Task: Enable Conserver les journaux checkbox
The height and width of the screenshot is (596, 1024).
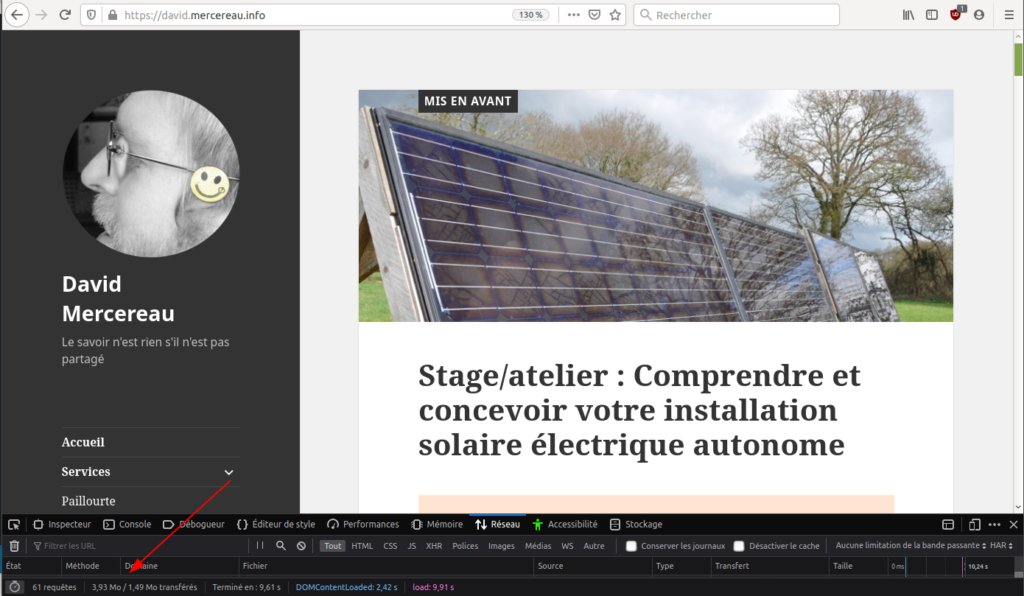Action: click(x=631, y=546)
